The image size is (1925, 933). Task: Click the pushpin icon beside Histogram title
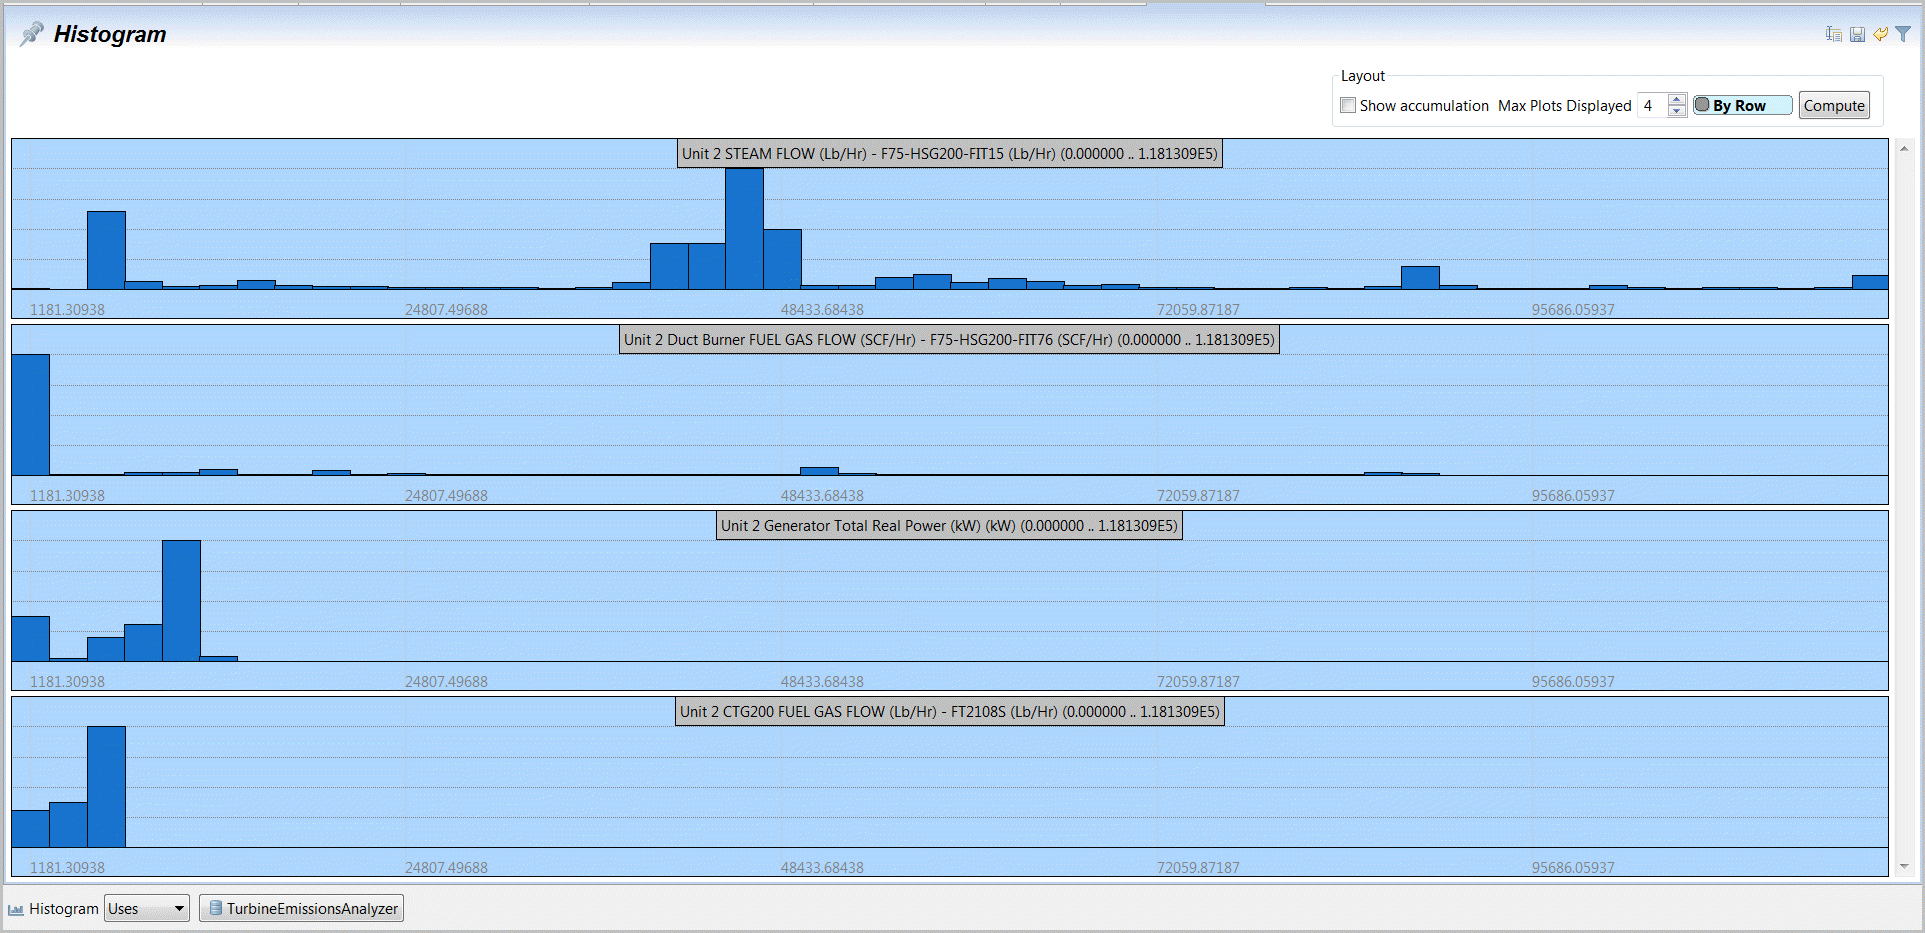pos(31,34)
